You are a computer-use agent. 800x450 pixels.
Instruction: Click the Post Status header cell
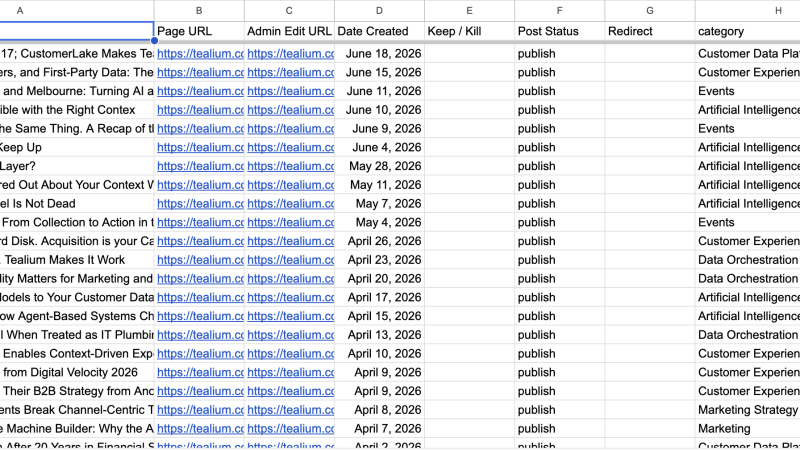tap(560, 31)
